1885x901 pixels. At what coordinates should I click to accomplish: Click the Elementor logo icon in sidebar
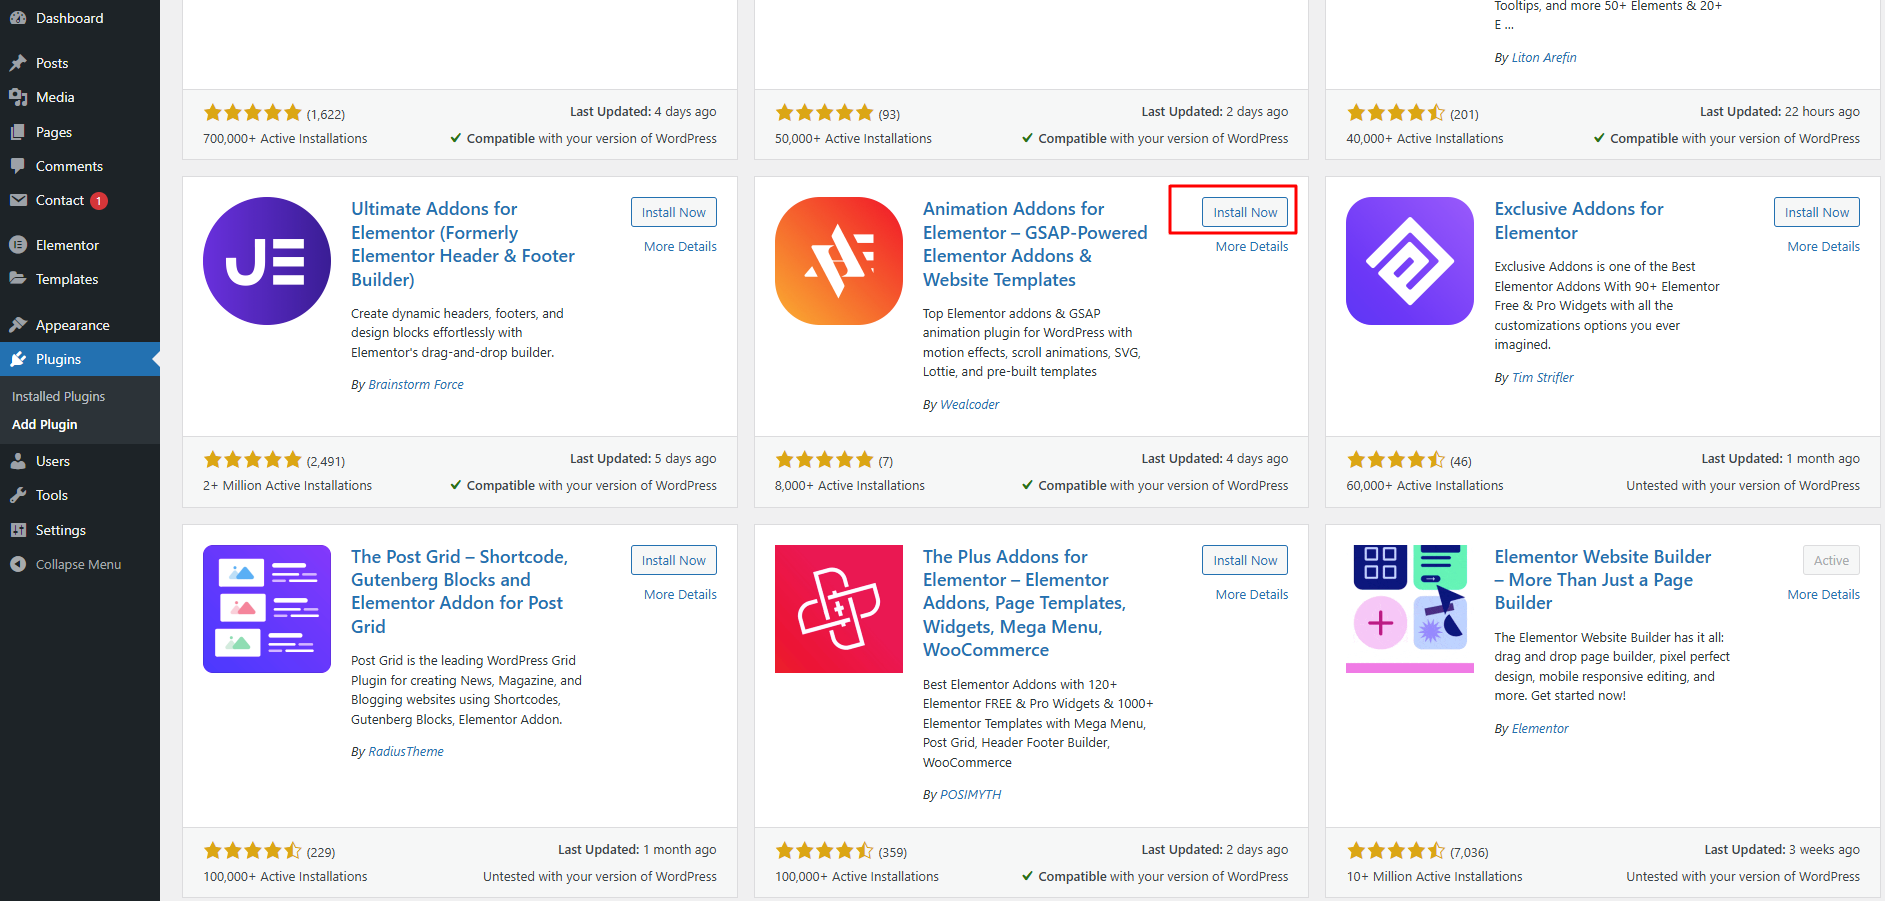[x=18, y=245]
